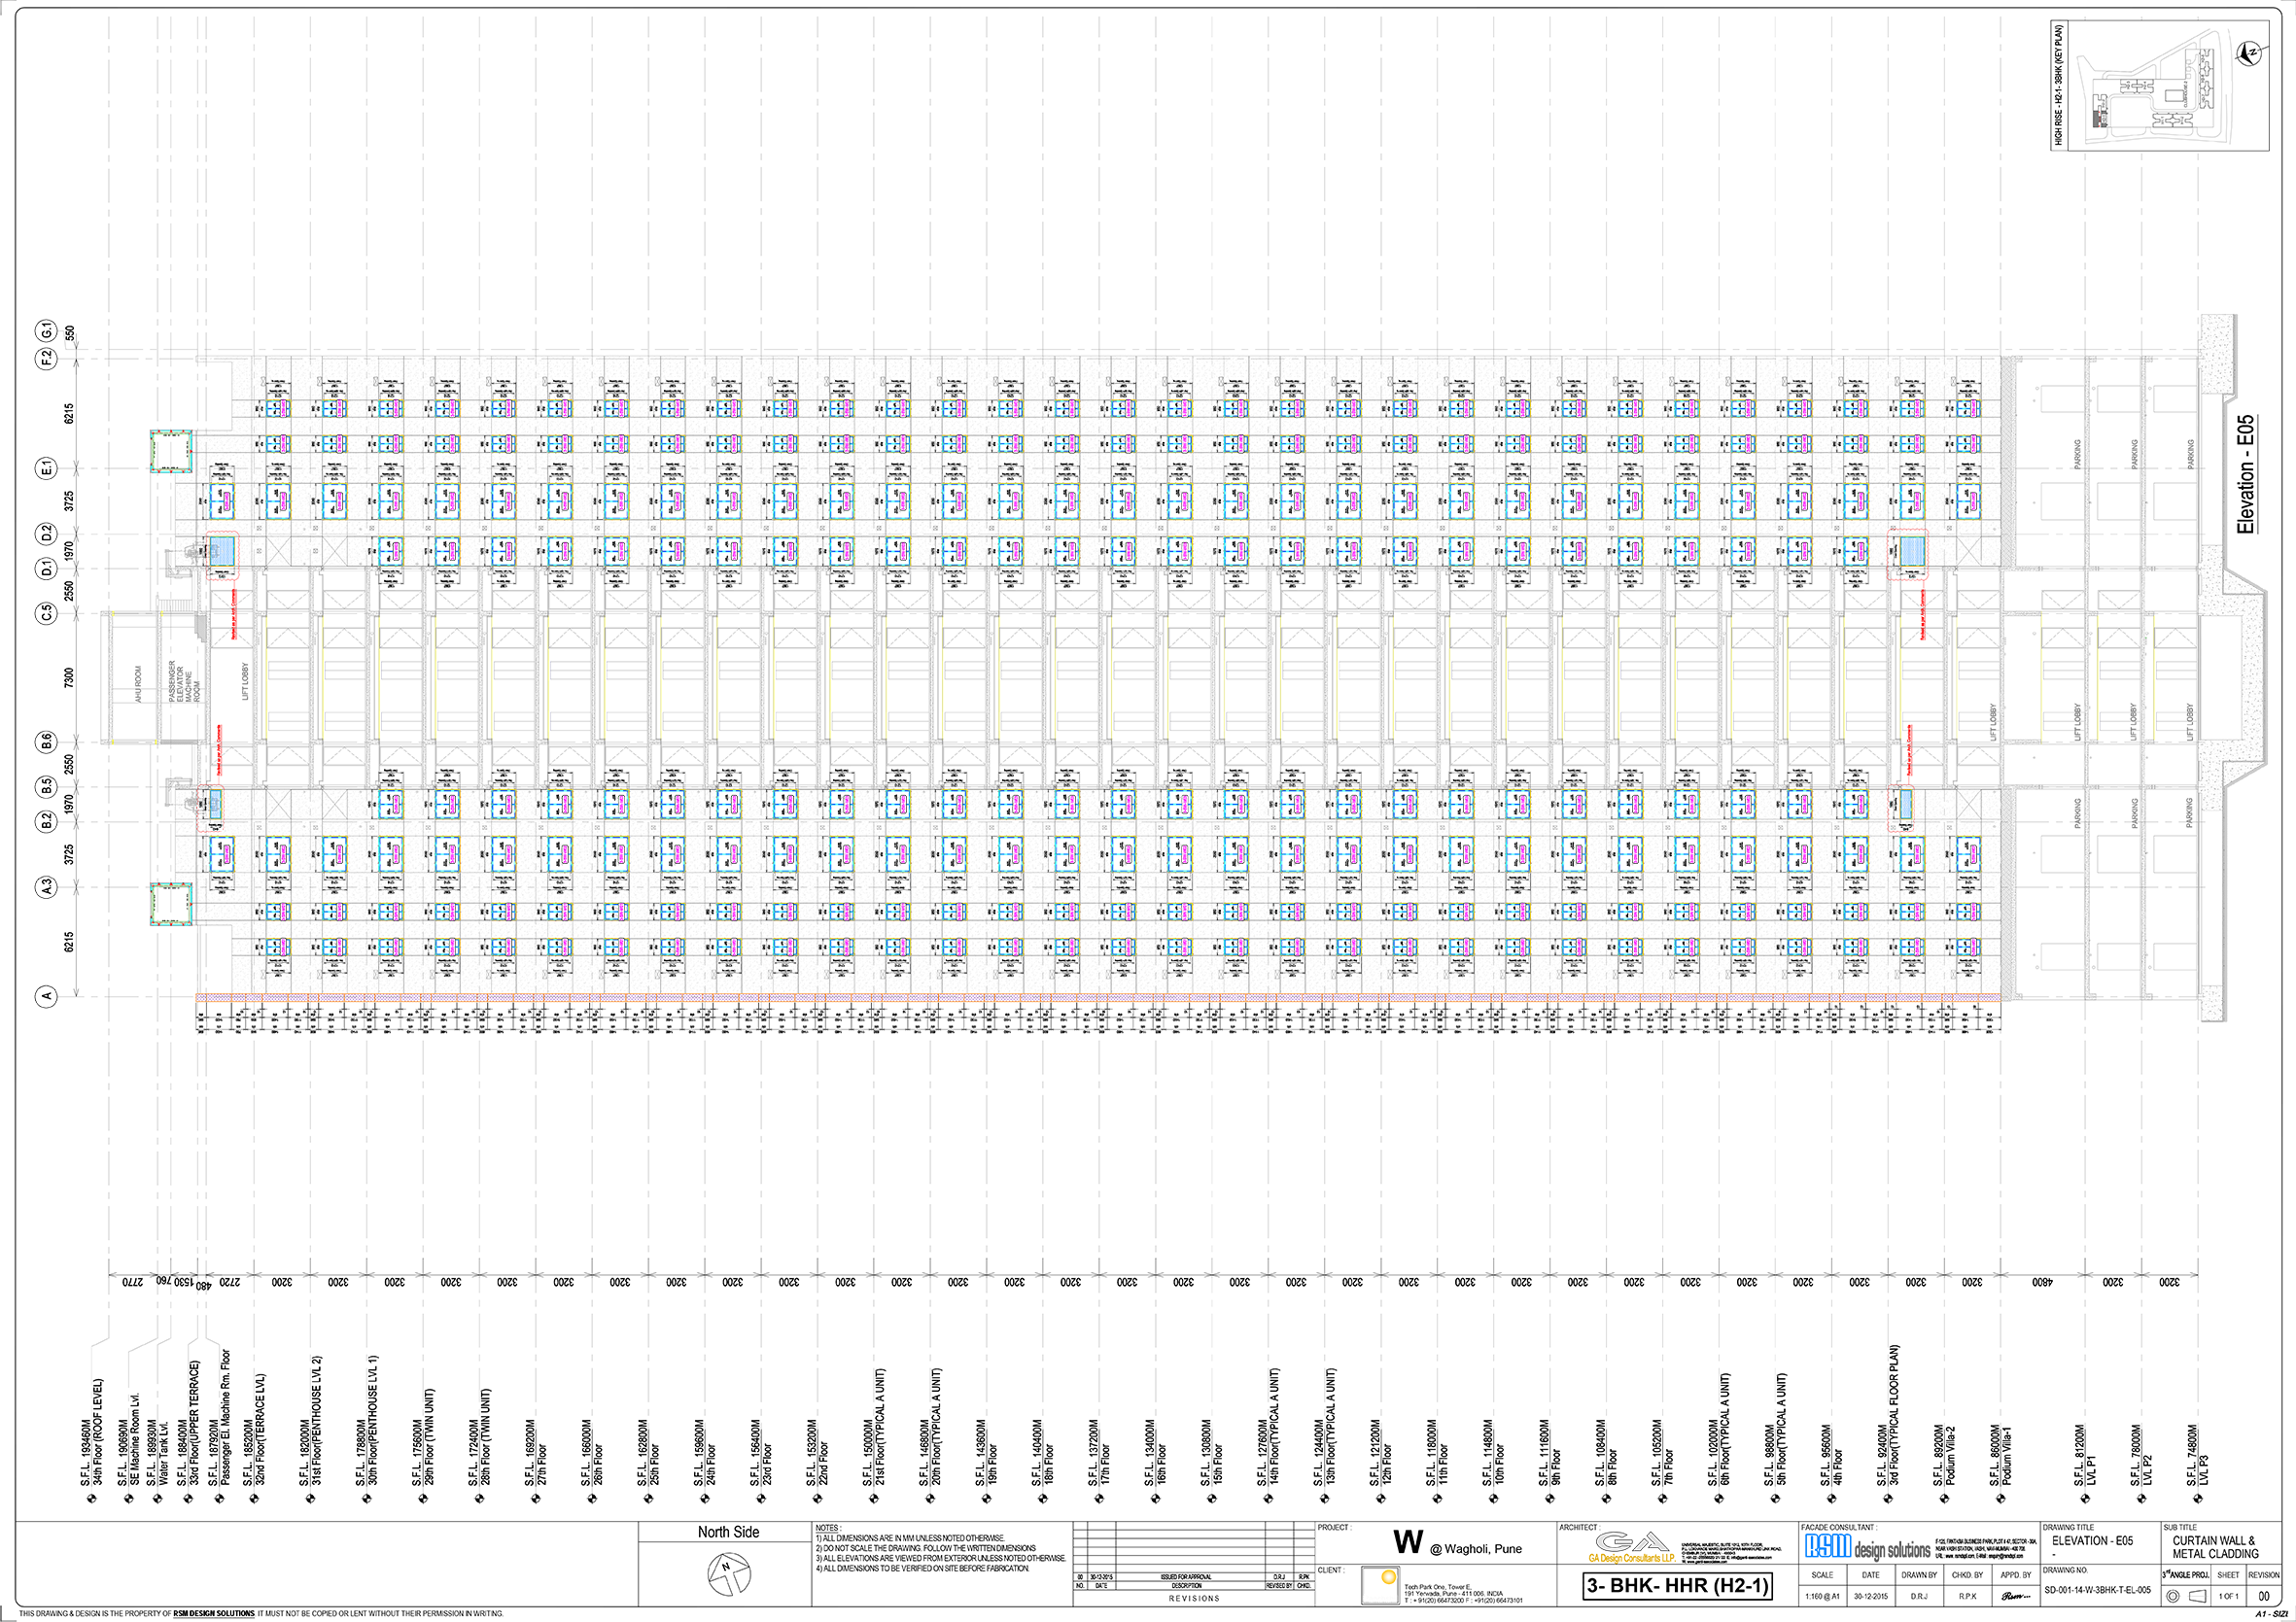
Task: Click the AHU ROOM label
Action: click(x=139, y=684)
